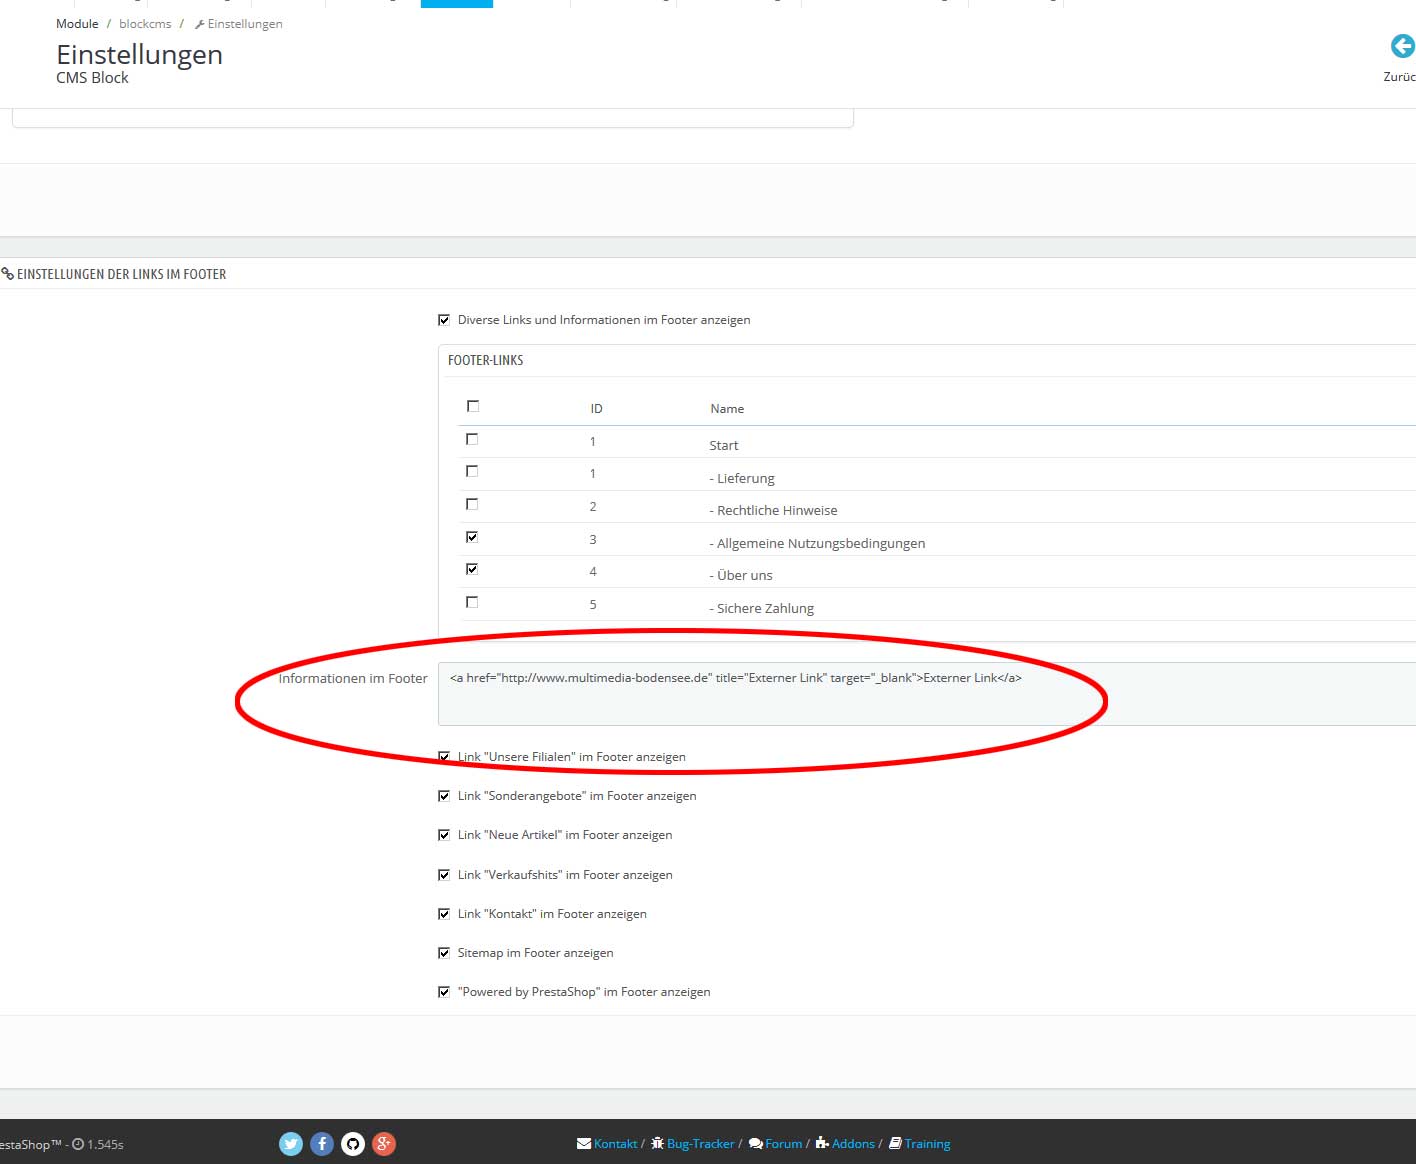1416x1164 pixels.
Task: Toggle 'Diverse Links und Informationen im Footer anzeigen'
Action: (x=444, y=320)
